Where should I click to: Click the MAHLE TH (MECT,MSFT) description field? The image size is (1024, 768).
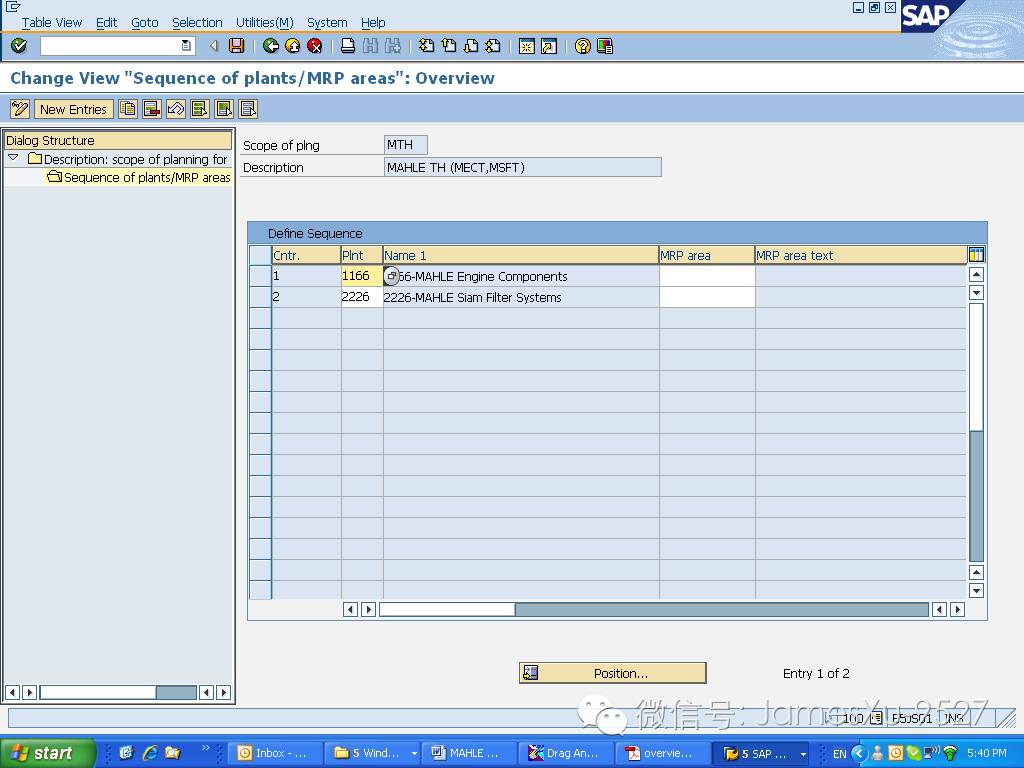click(522, 167)
